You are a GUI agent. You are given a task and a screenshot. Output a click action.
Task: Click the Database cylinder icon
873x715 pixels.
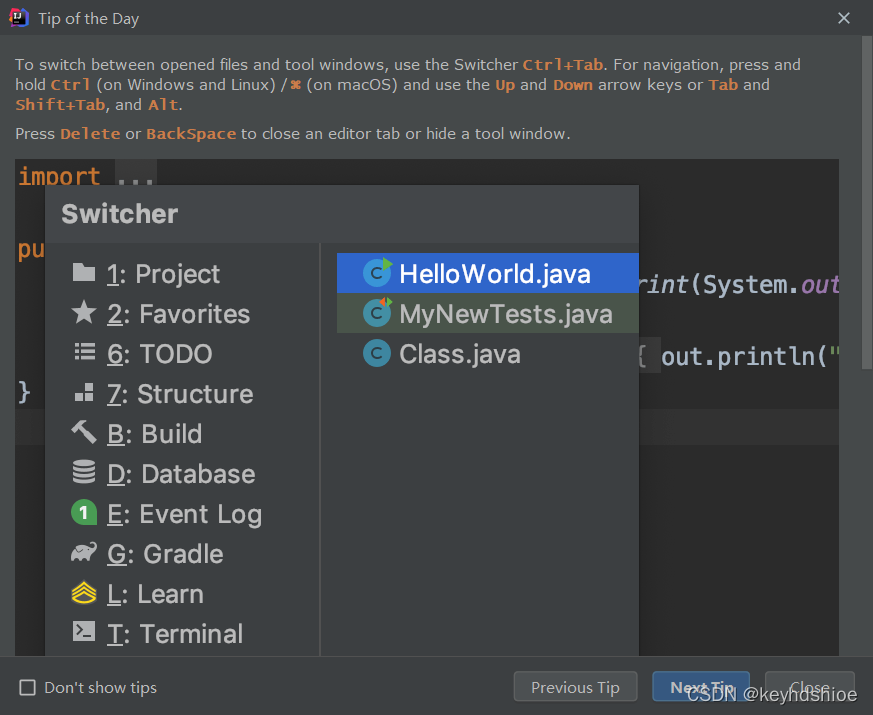coord(84,472)
